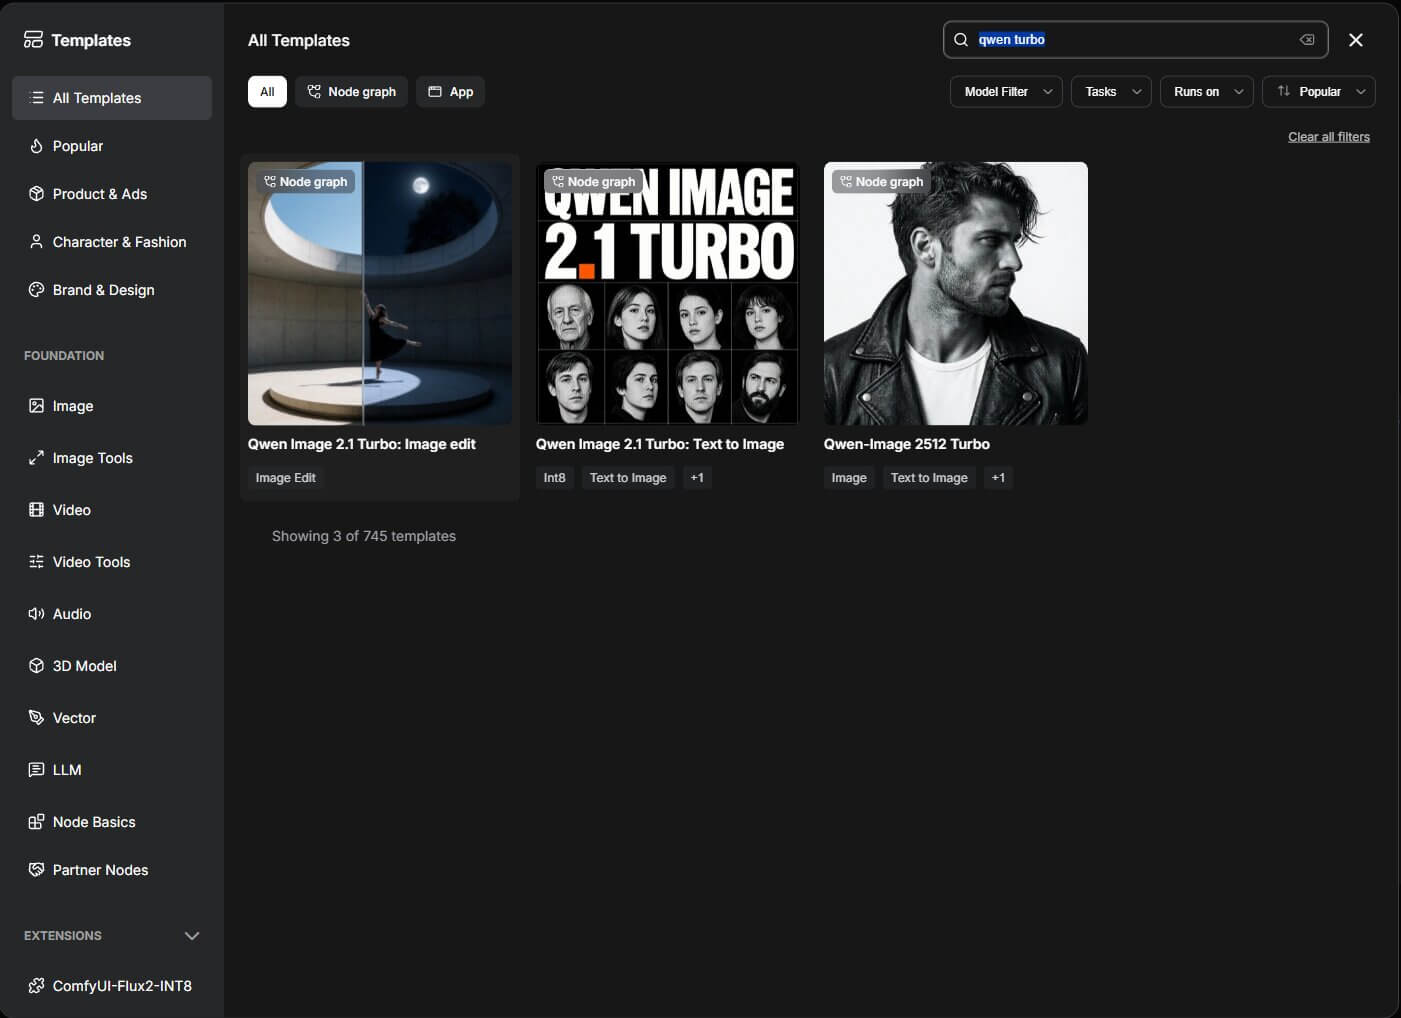Click the picture icon beside Image
Image resolution: width=1401 pixels, height=1018 pixels.
[36, 406]
